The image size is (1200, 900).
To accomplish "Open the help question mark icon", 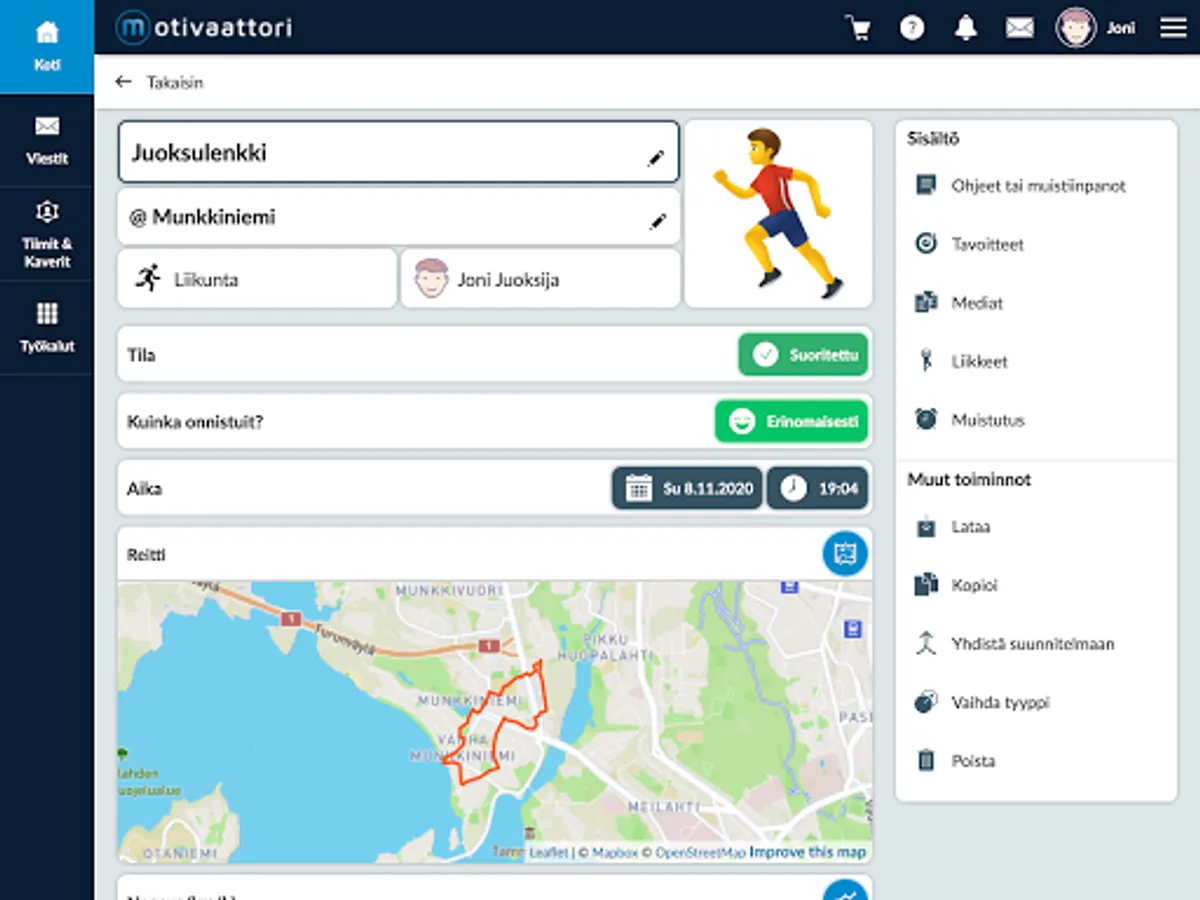I will (x=912, y=28).
